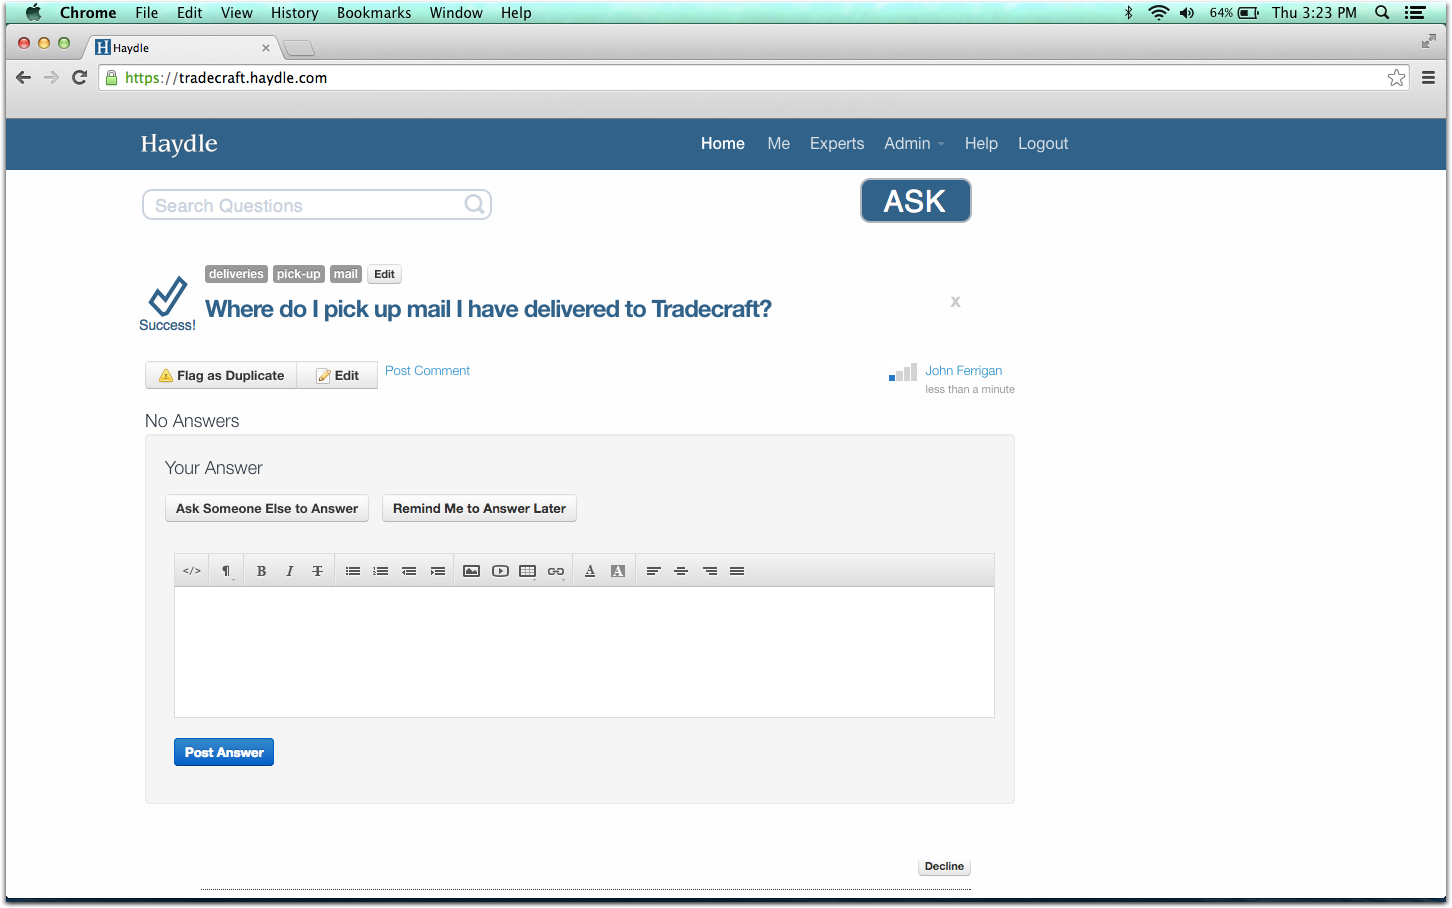
Task: Expand the Admin dropdown menu
Action: click(x=913, y=143)
